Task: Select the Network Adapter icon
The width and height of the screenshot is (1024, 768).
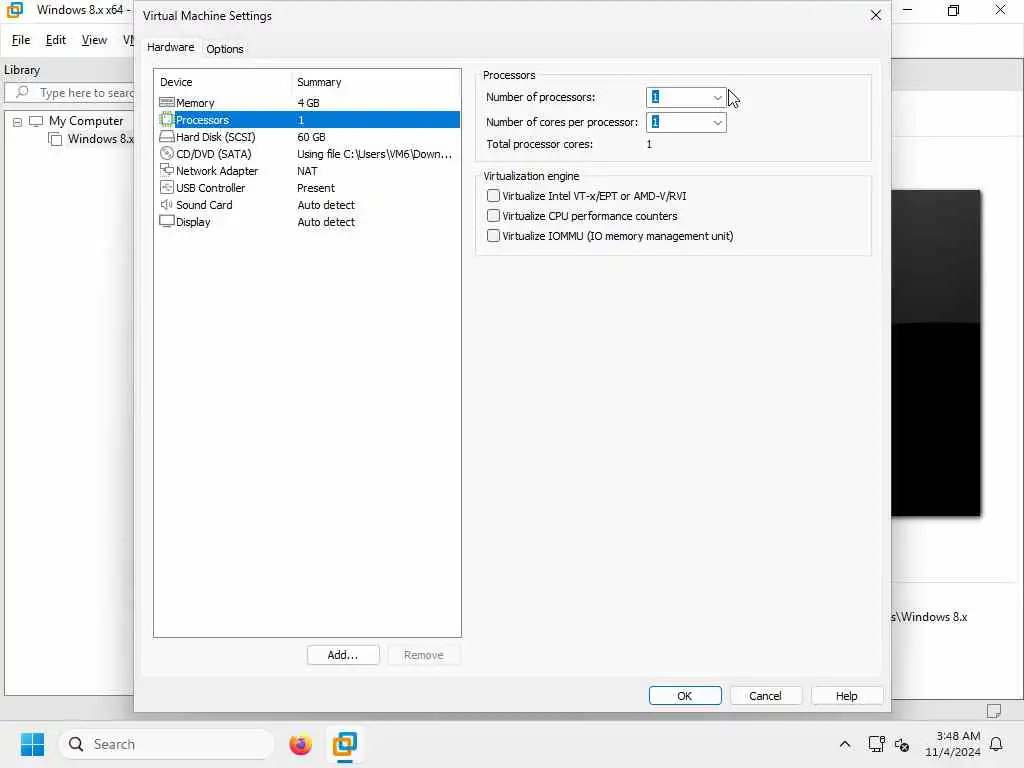Action: (167, 170)
